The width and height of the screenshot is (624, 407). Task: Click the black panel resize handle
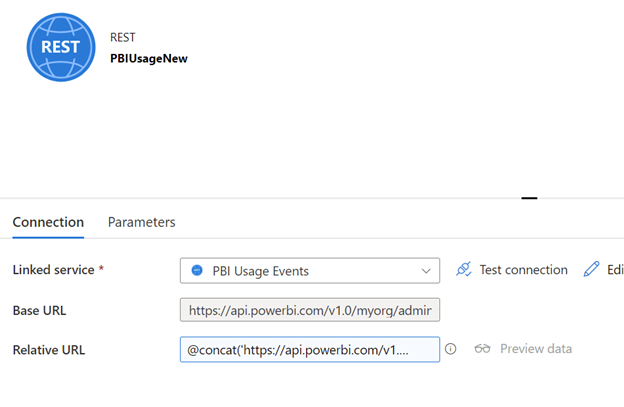point(529,198)
